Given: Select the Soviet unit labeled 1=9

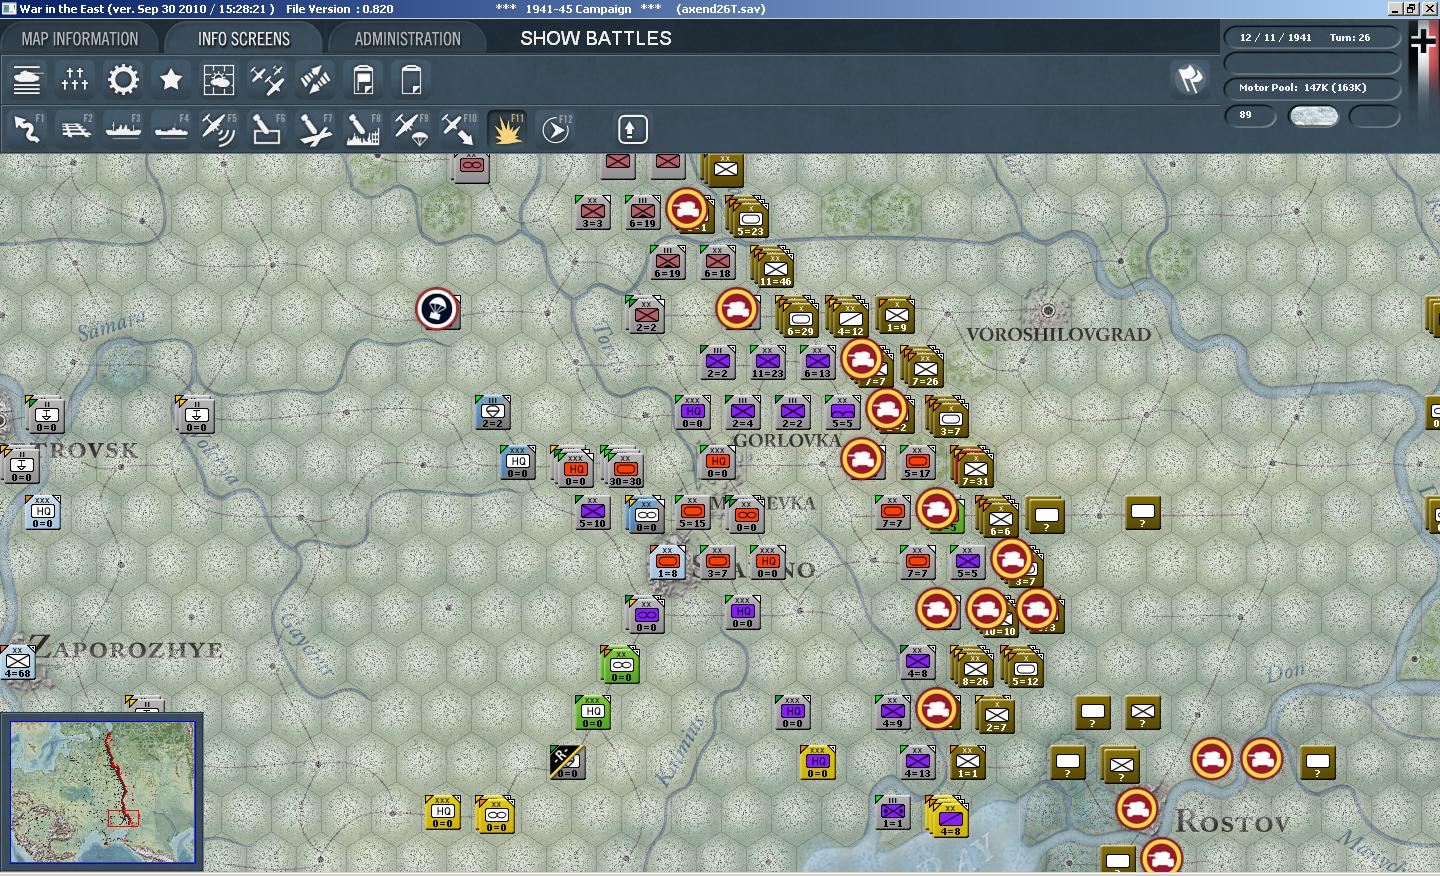Looking at the screenshot, I should tap(895, 314).
